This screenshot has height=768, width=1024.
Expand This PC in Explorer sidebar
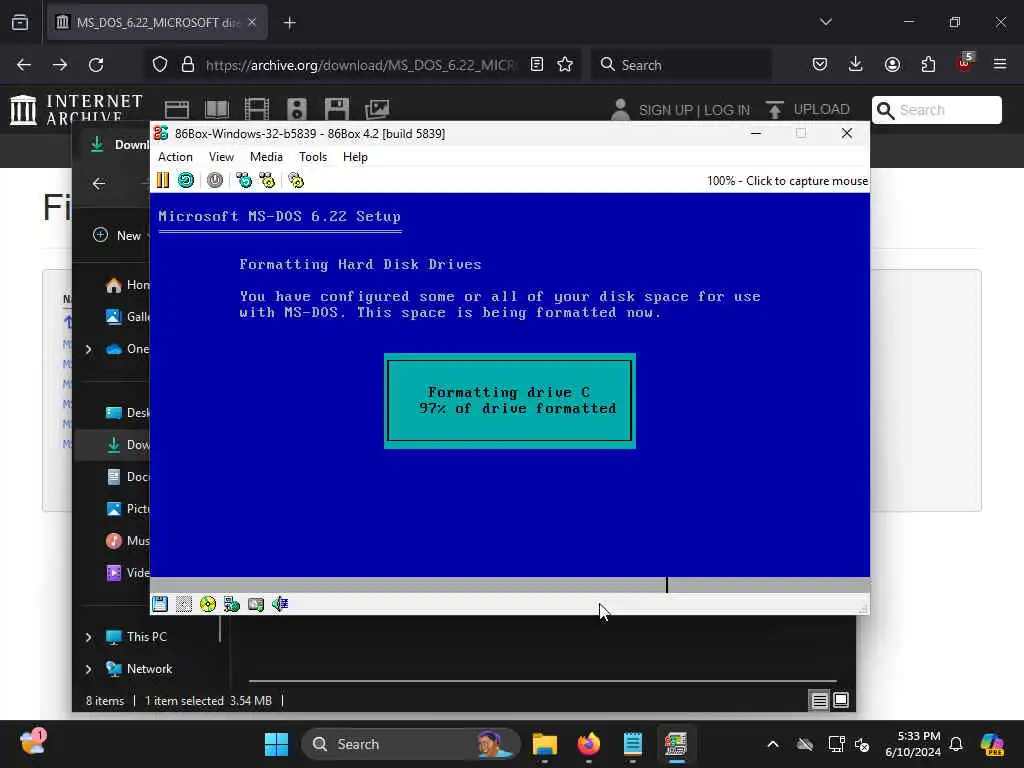click(x=89, y=637)
